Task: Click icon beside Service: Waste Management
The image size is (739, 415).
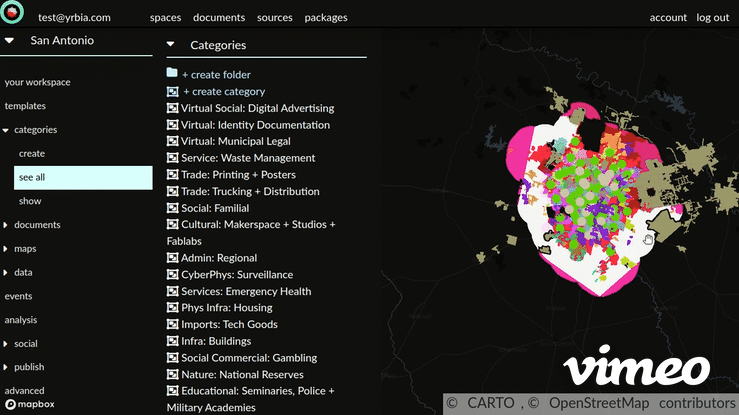Action: point(172,158)
